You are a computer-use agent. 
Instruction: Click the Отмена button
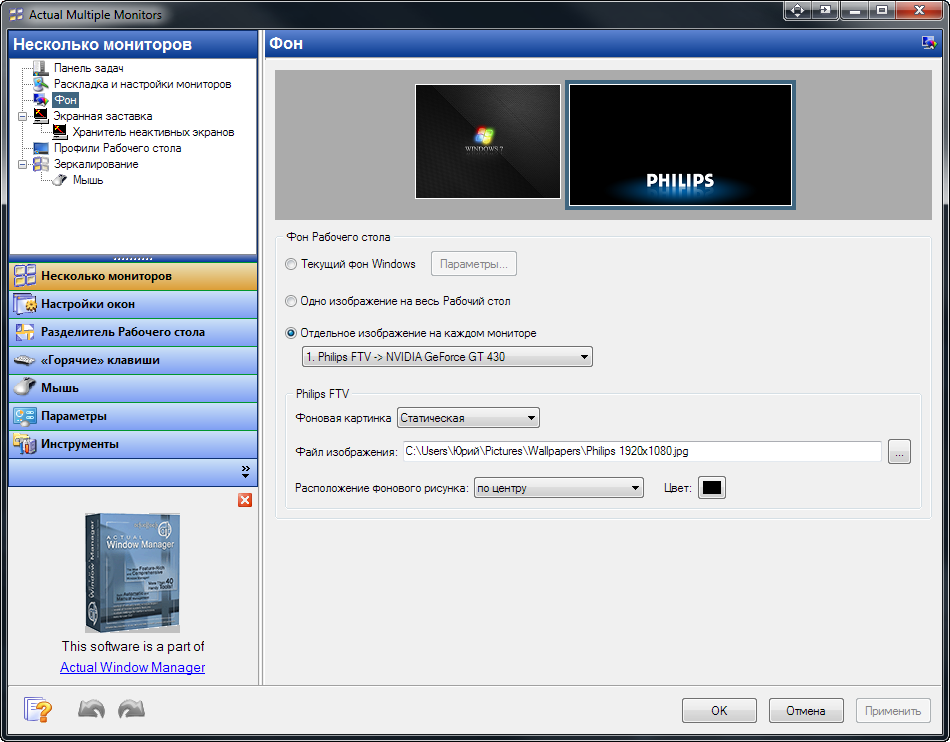click(x=806, y=711)
